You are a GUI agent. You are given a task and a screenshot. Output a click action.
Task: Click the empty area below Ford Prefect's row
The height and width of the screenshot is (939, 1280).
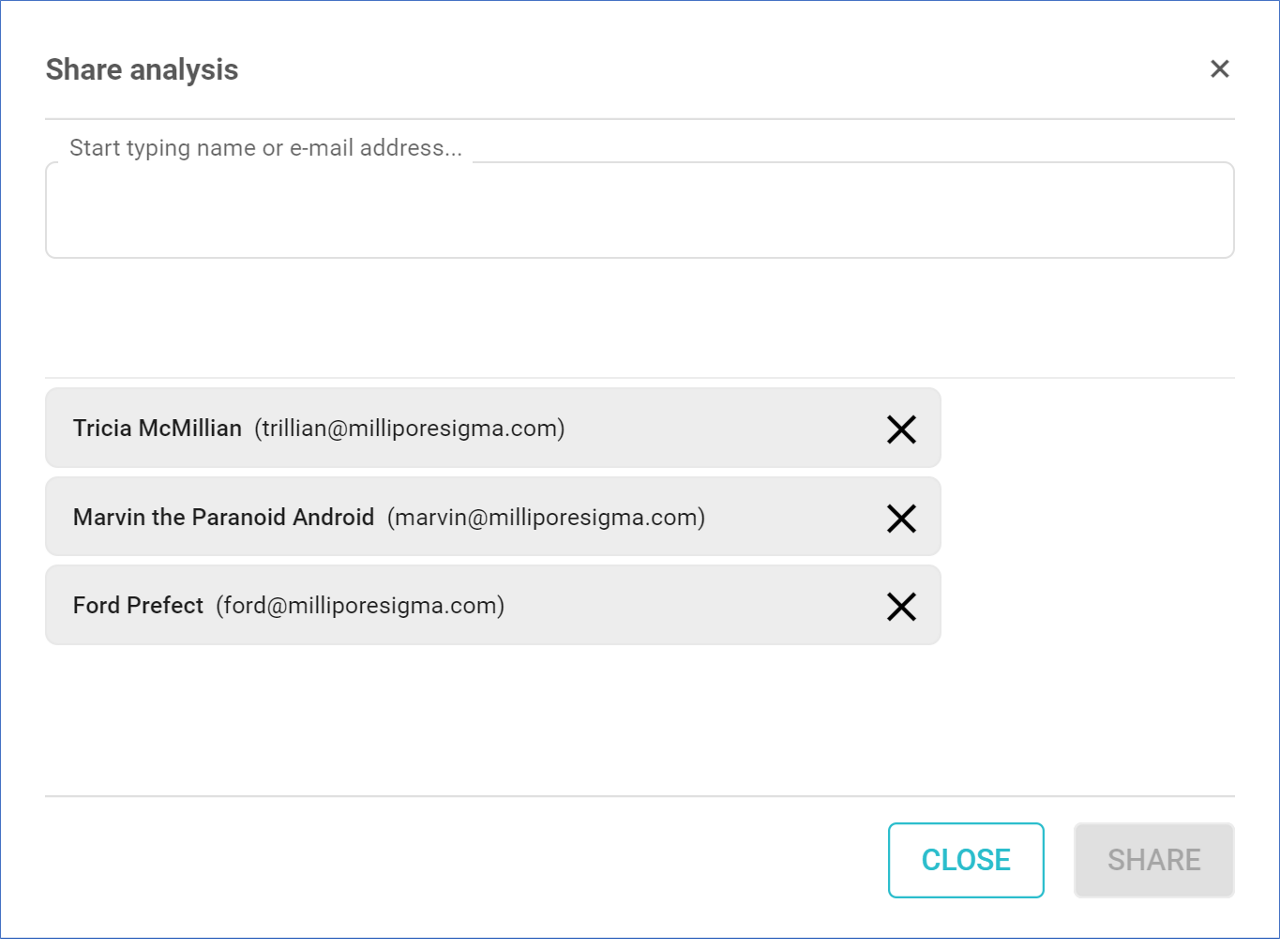pos(490,720)
